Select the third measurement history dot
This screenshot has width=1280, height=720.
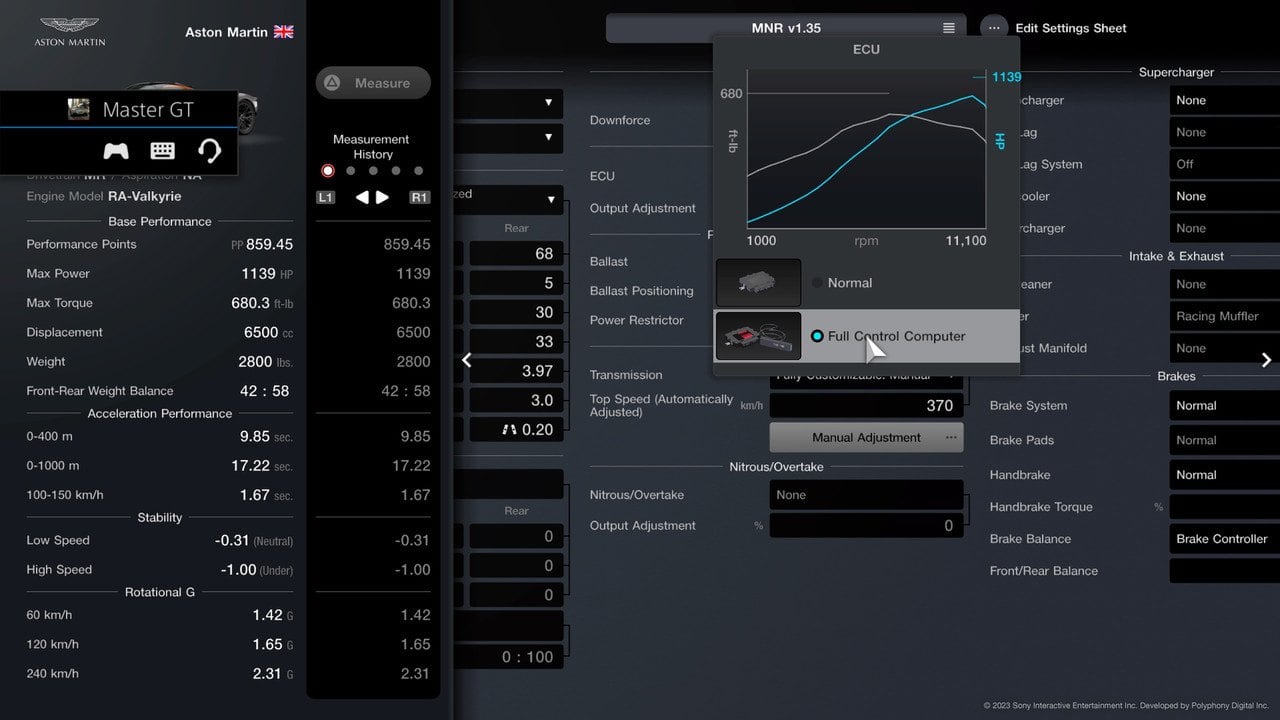pos(373,171)
